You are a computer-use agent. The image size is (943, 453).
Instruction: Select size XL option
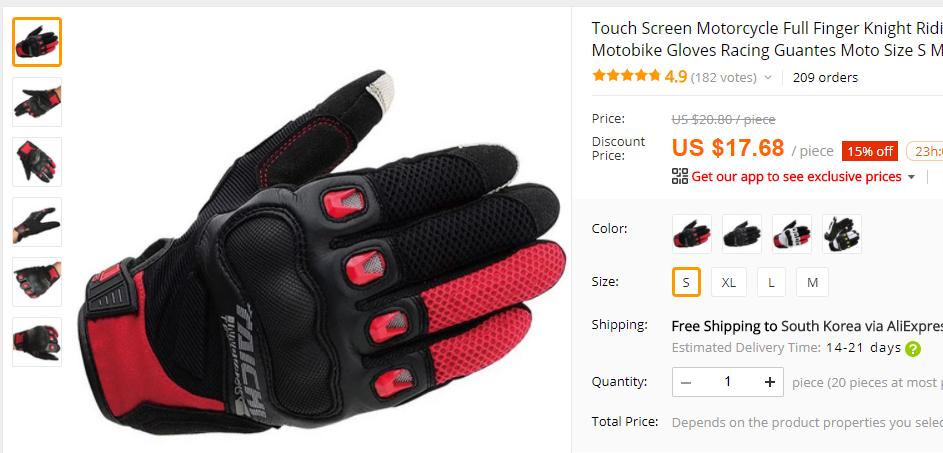click(728, 282)
